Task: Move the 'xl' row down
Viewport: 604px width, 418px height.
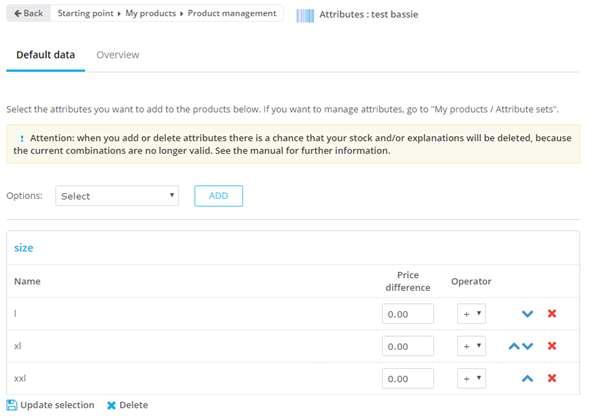Action: (x=528, y=346)
